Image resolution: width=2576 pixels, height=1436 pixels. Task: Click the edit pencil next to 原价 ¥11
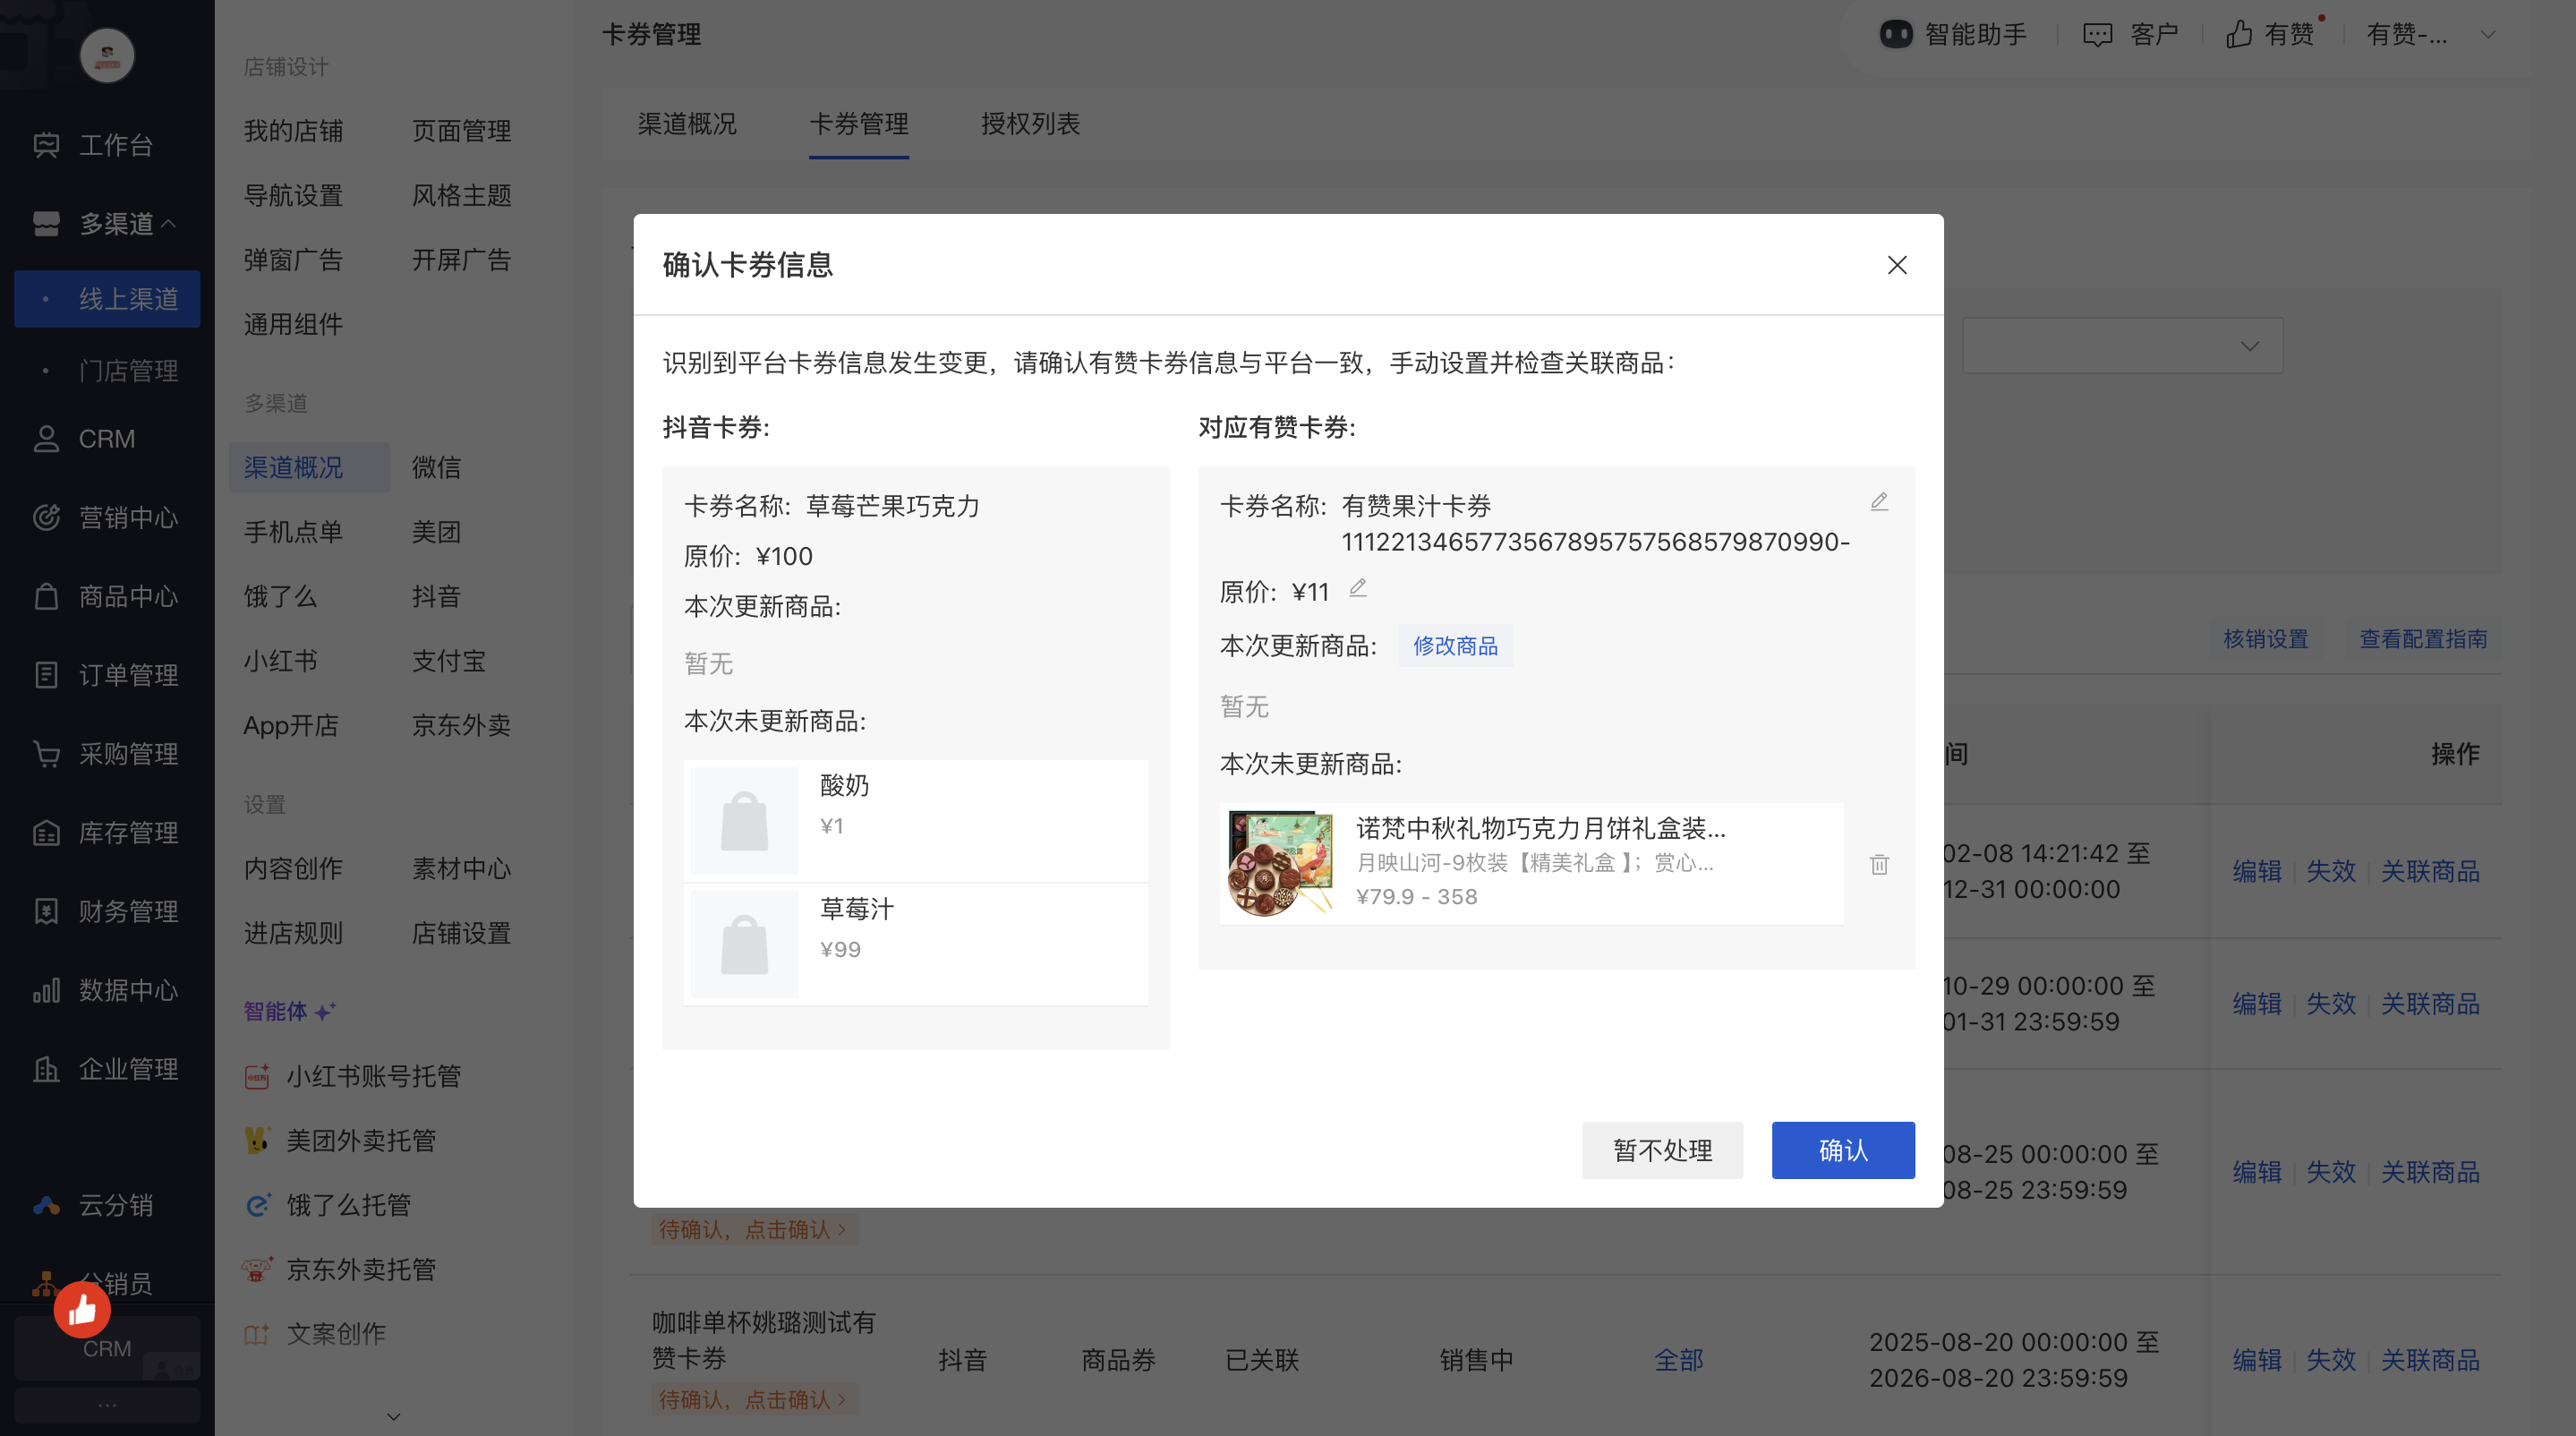click(x=1357, y=588)
